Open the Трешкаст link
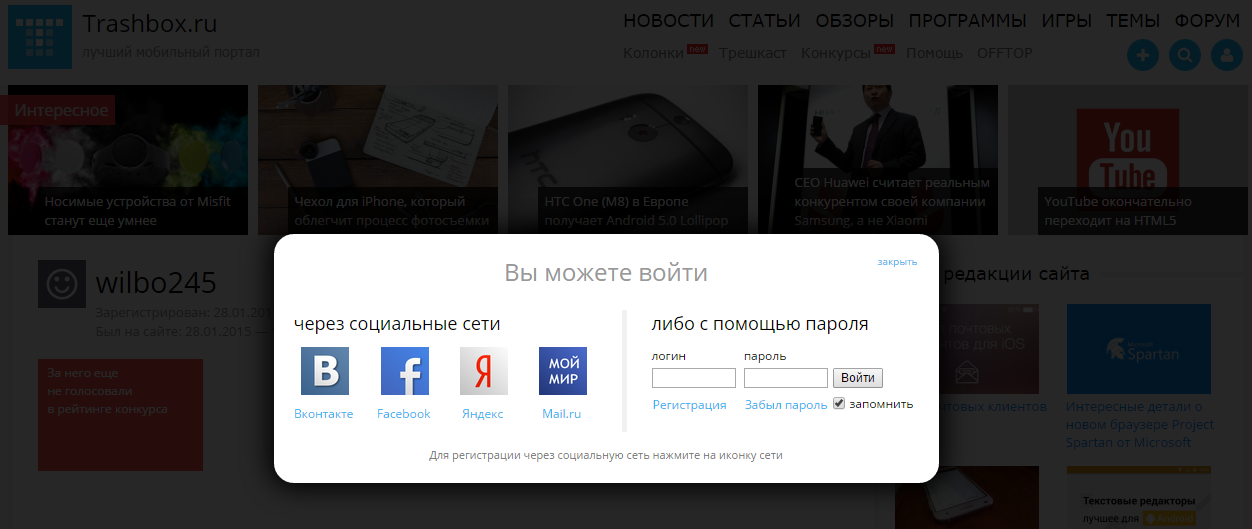 pyautogui.click(x=753, y=53)
